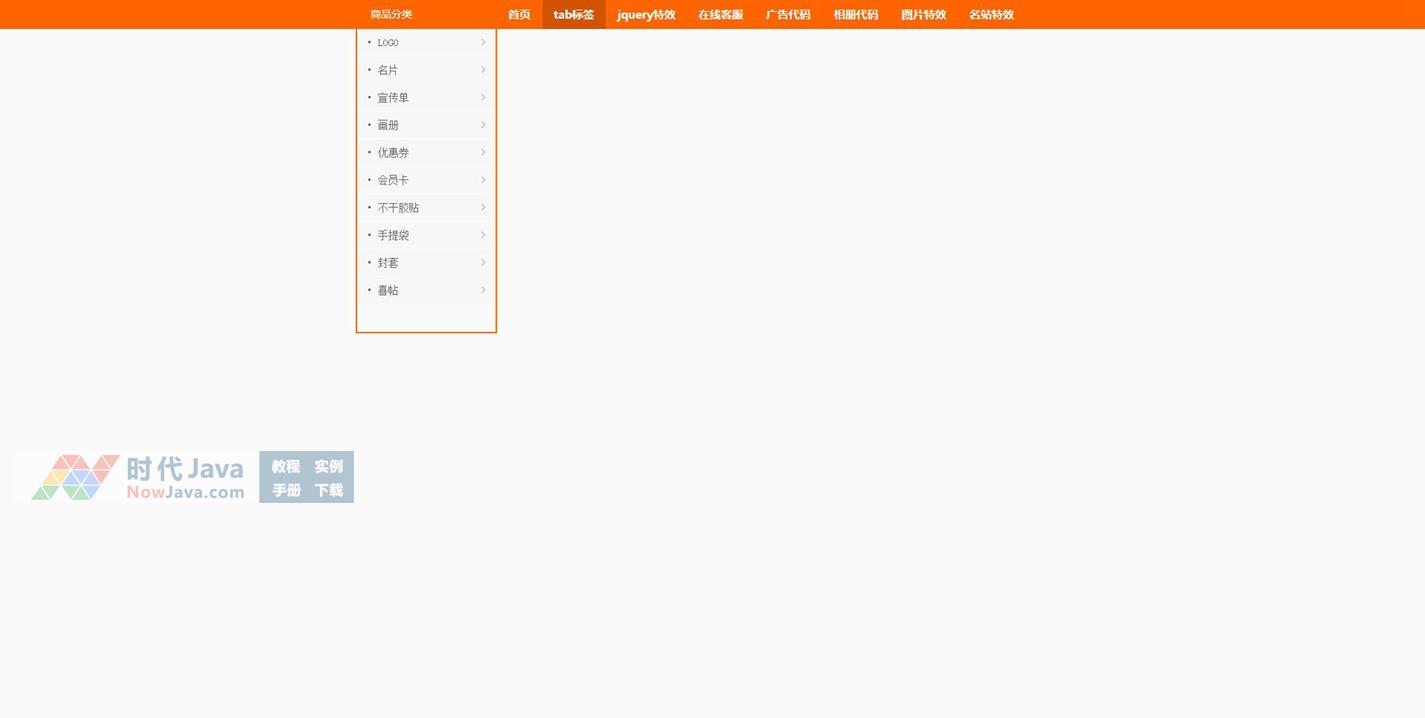Switch to the 图片特效 section

pos(923,14)
